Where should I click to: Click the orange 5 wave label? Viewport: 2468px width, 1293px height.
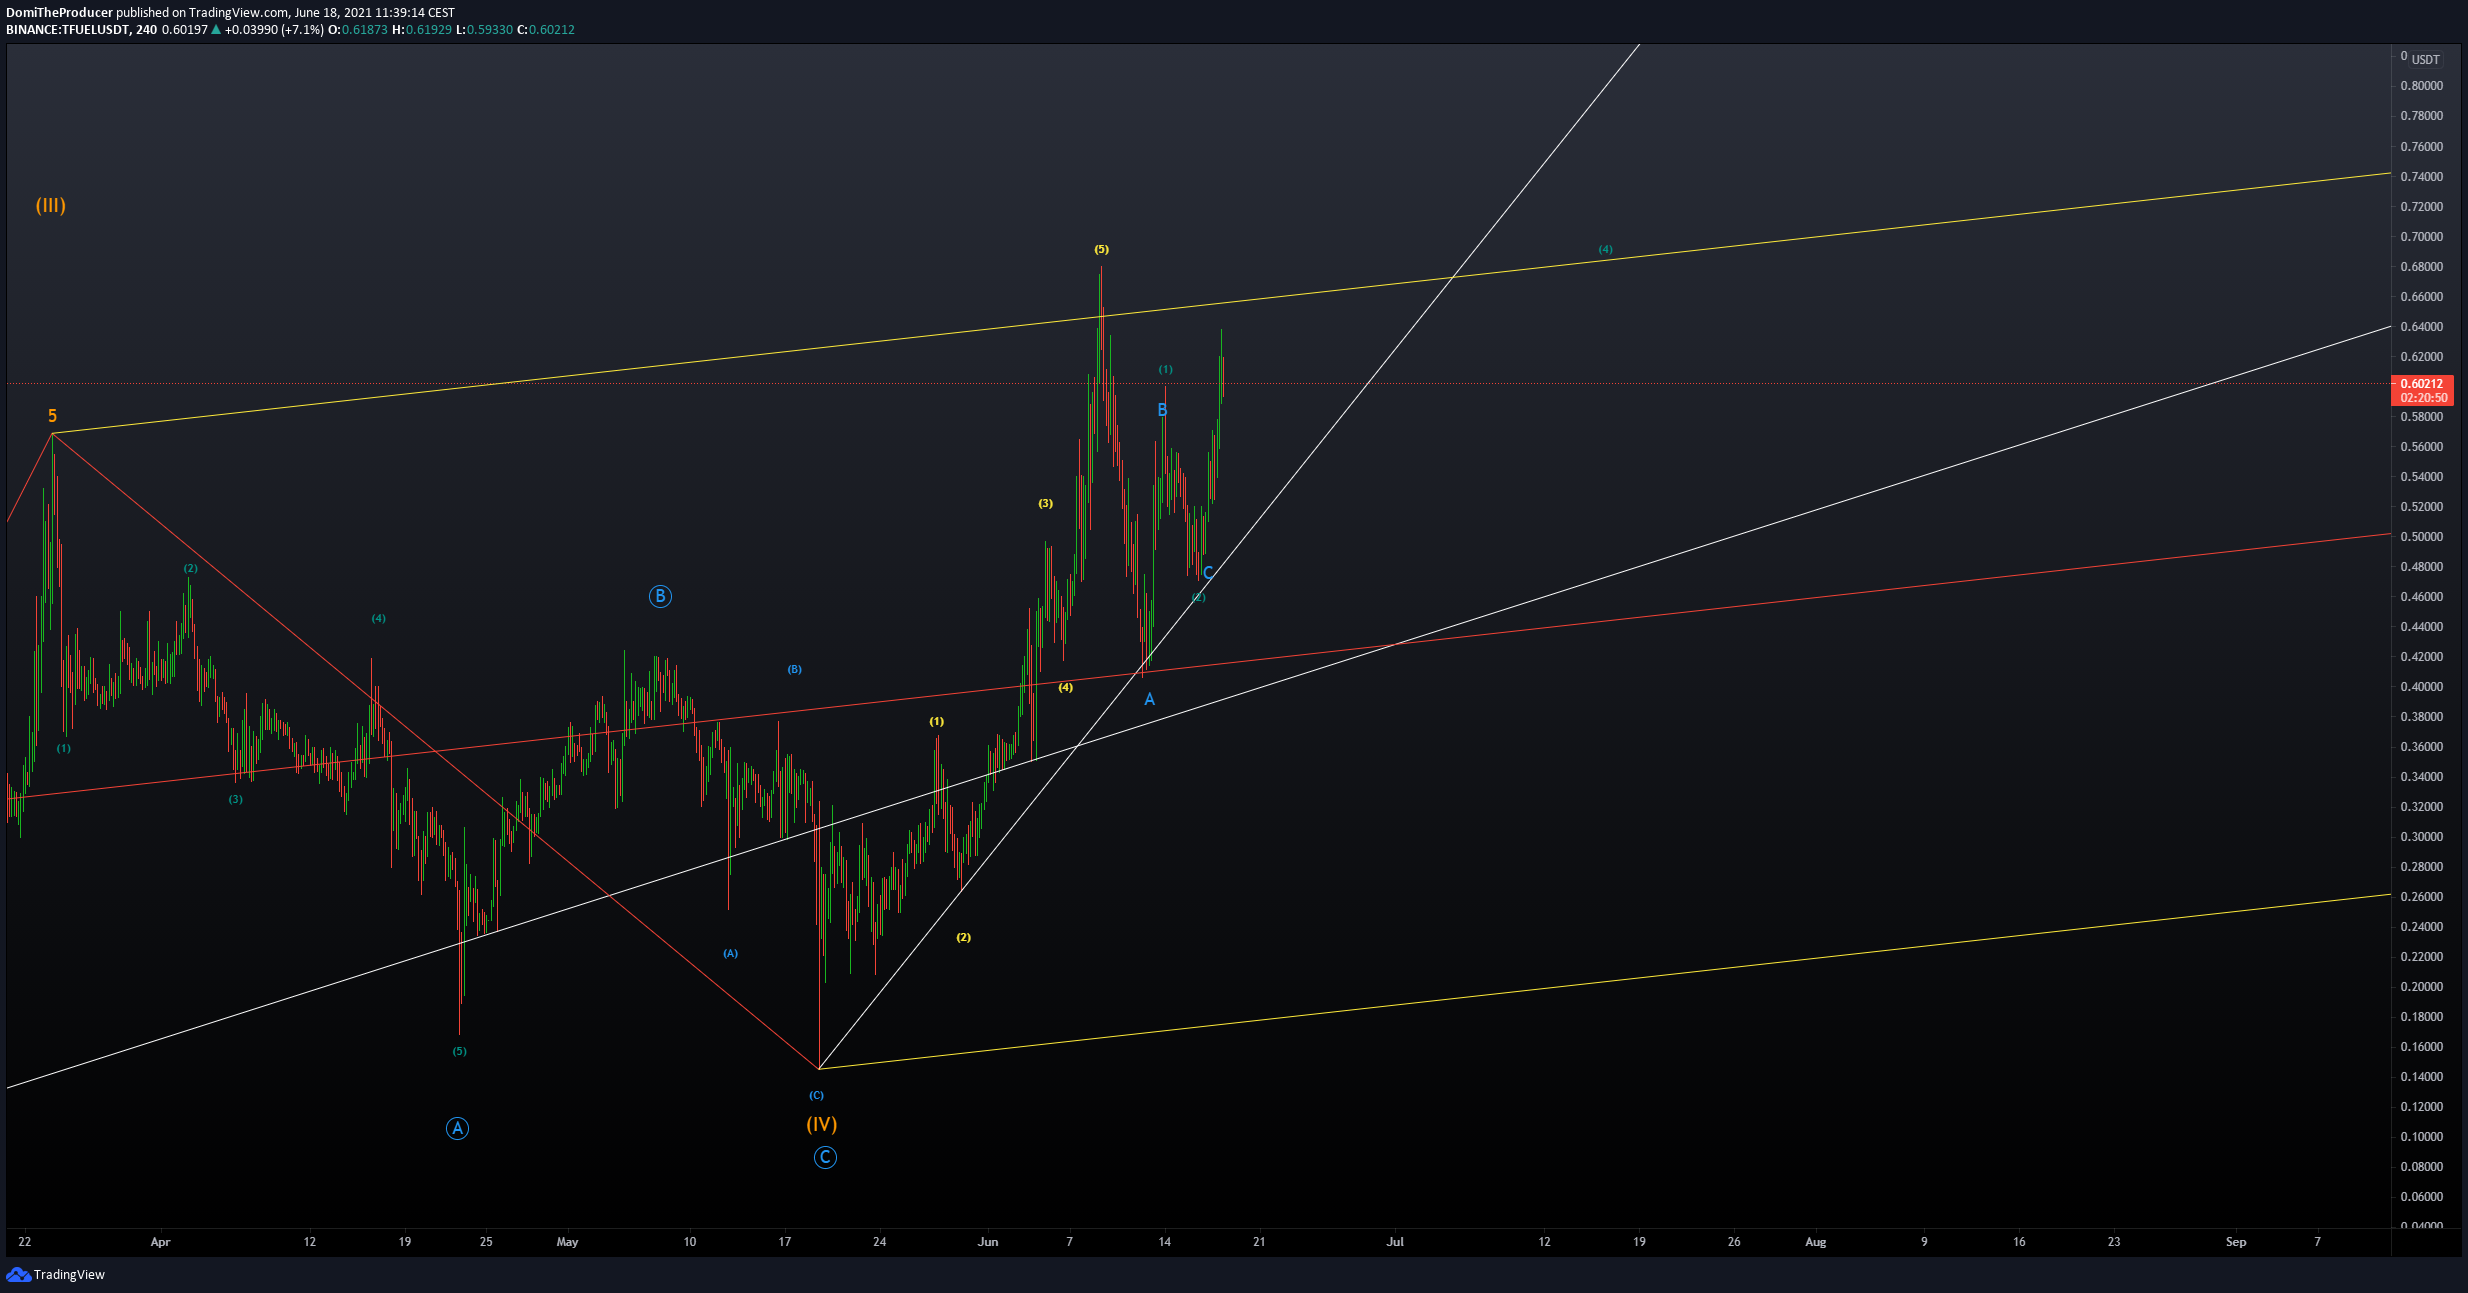click(53, 416)
